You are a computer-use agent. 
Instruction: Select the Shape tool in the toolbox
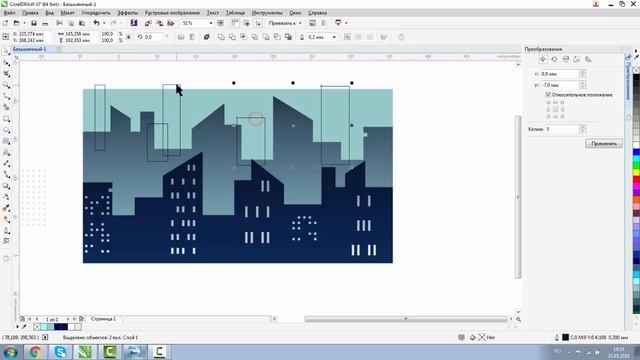pyautogui.click(x=7, y=63)
